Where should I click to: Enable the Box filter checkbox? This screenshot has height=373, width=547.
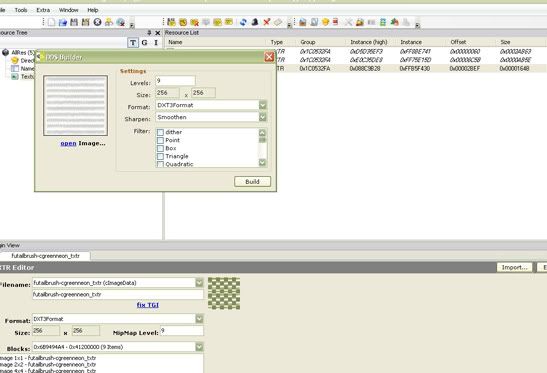click(x=160, y=148)
